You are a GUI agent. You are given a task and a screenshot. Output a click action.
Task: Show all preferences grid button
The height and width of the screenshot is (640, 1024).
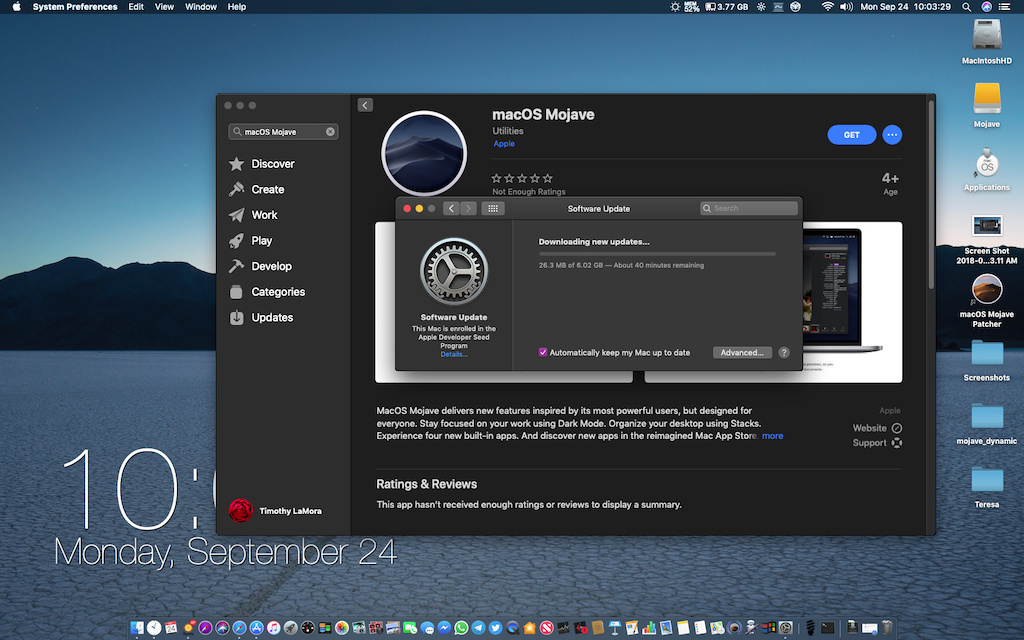point(493,208)
